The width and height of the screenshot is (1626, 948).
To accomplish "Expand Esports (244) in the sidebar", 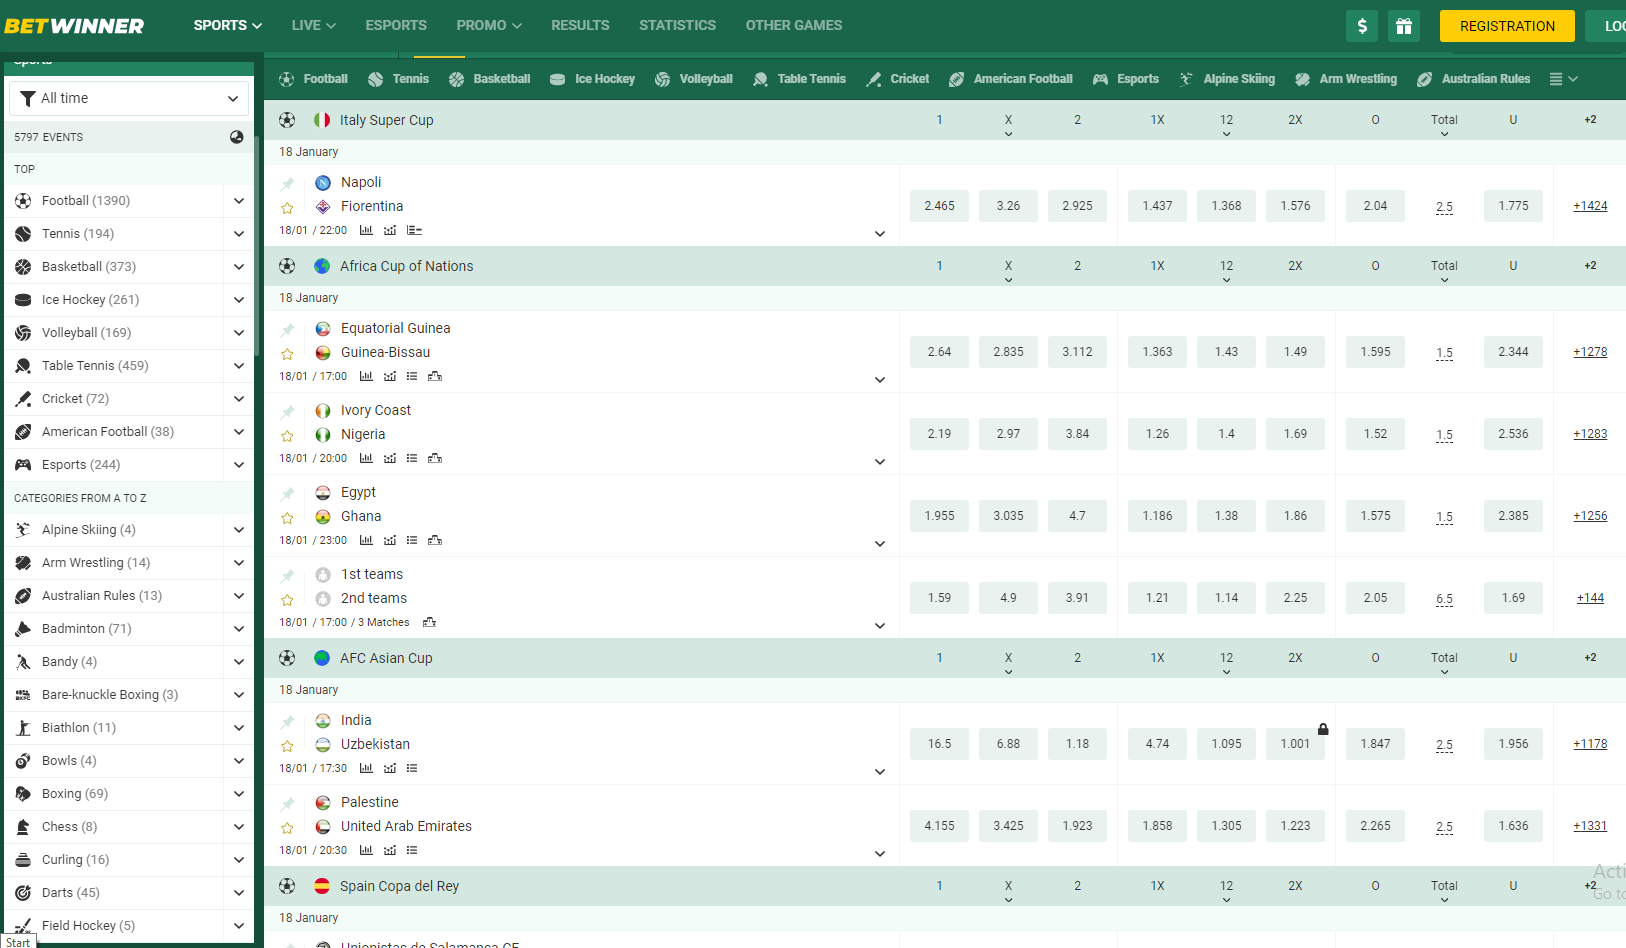I will (238, 465).
